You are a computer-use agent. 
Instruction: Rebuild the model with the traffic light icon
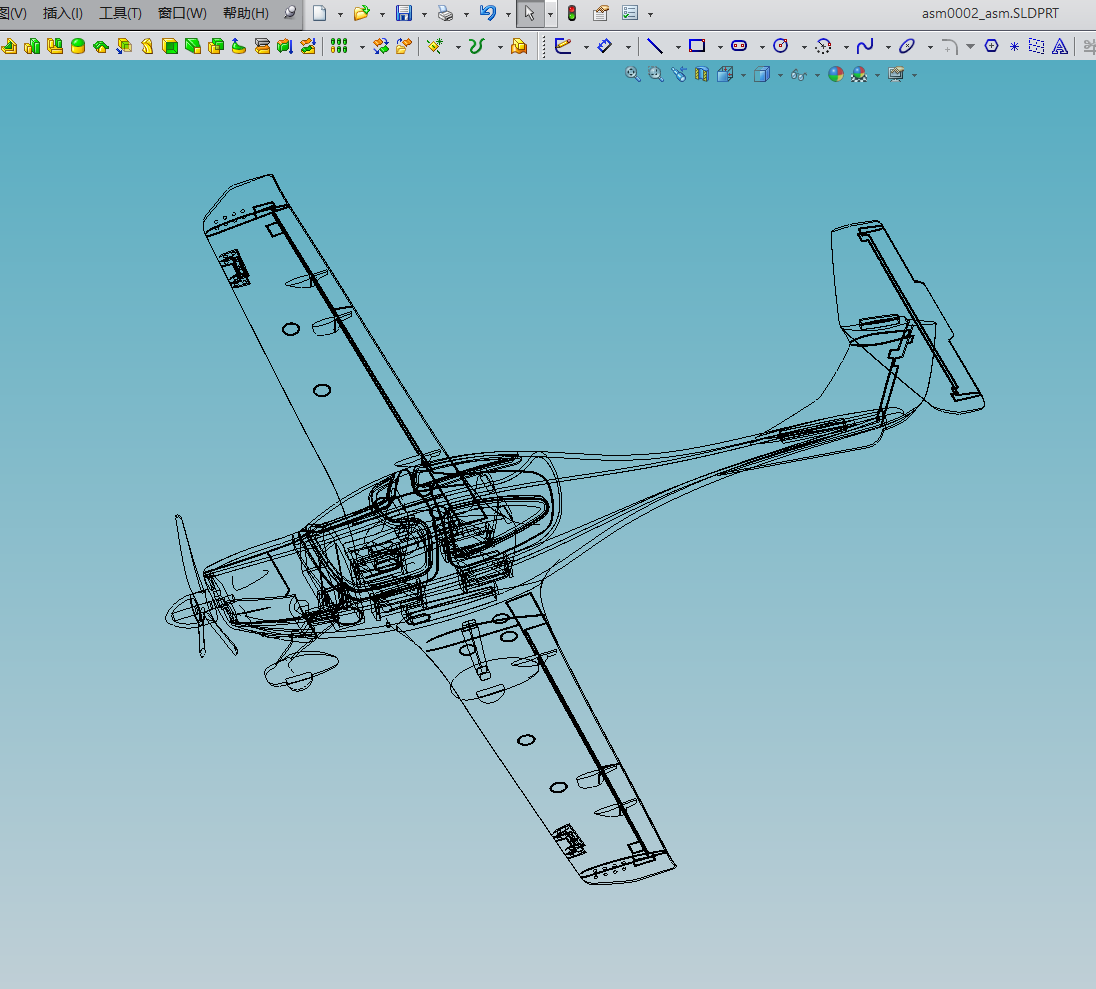[572, 13]
